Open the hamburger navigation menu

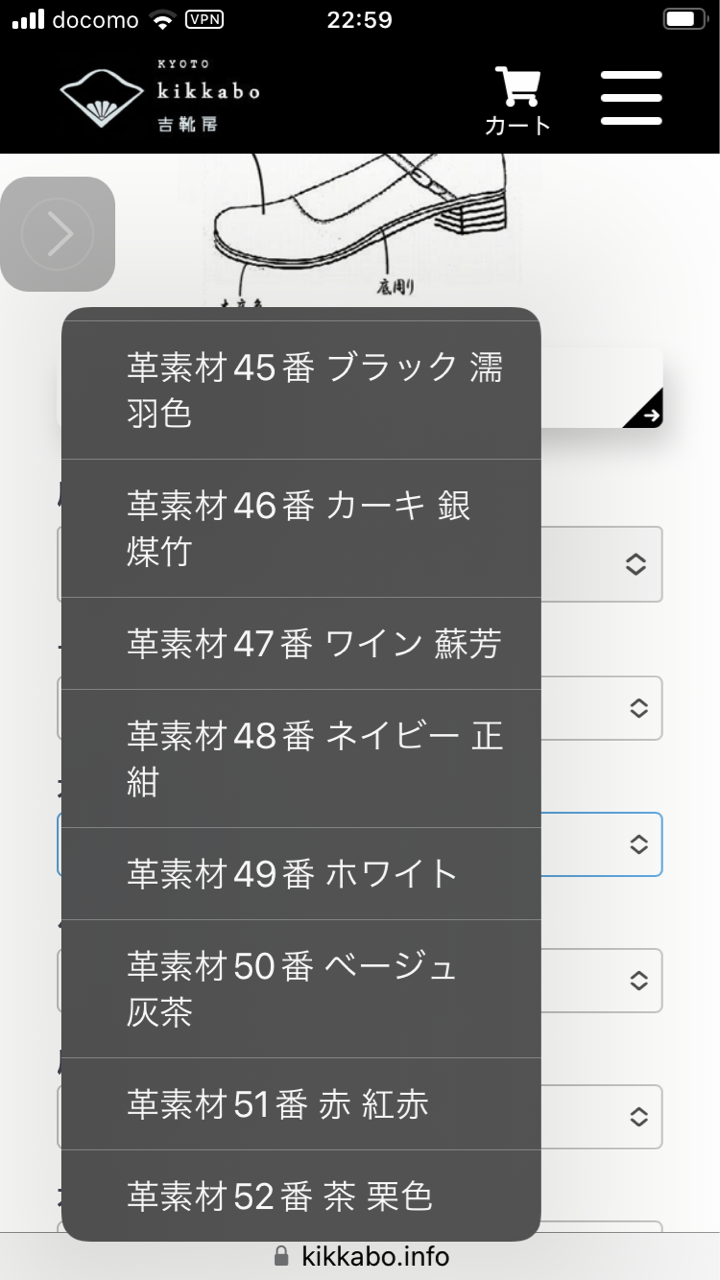(631, 98)
